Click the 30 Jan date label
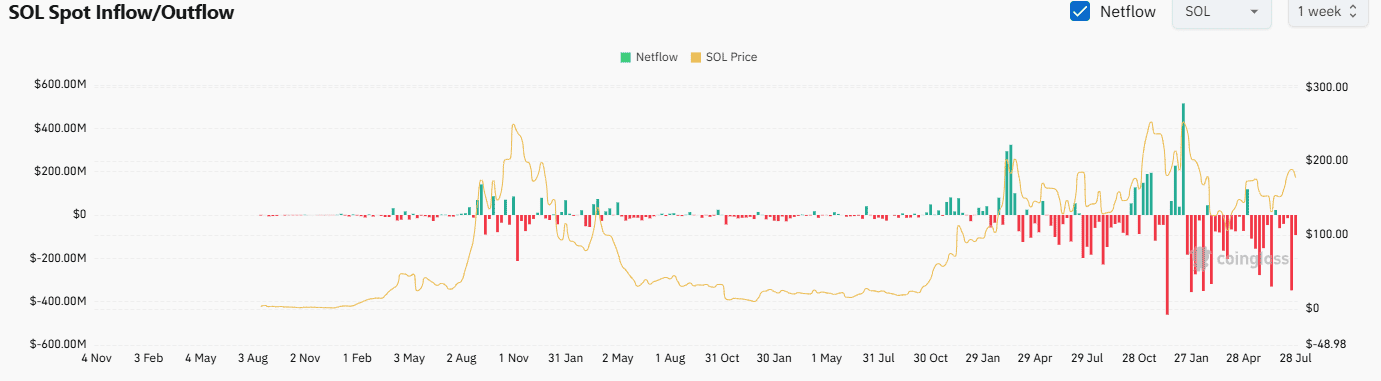Viewport: 1381px width, 381px height. [773, 358]
